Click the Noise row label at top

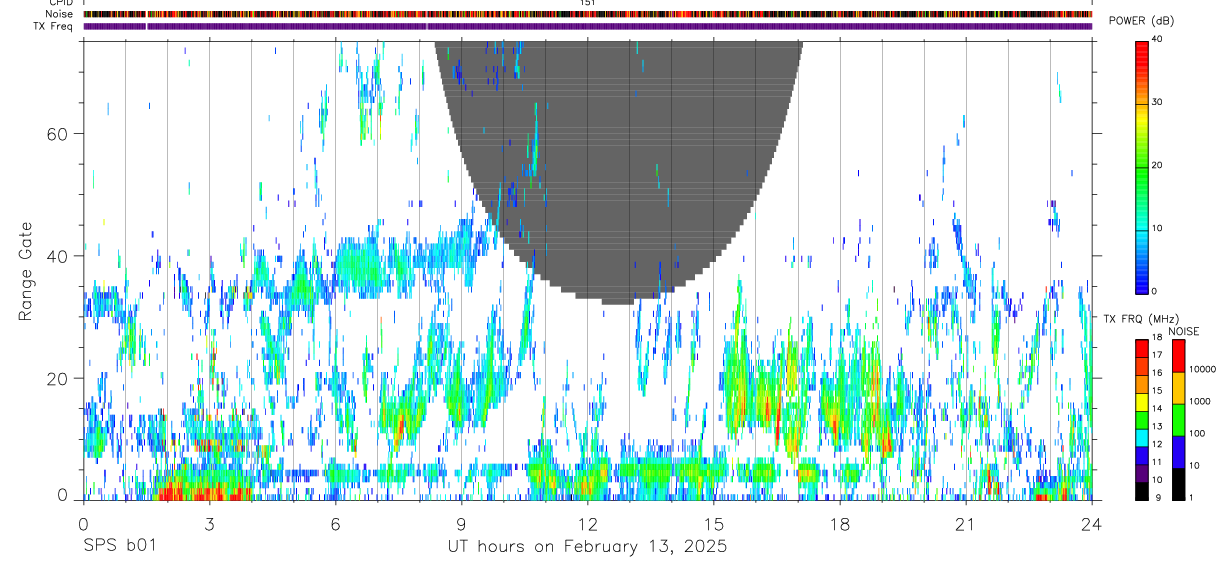click(59, 14)
